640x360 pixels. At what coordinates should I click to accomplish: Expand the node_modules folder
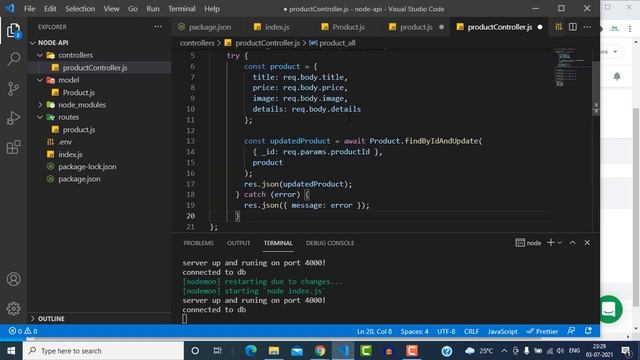point(40,105)
